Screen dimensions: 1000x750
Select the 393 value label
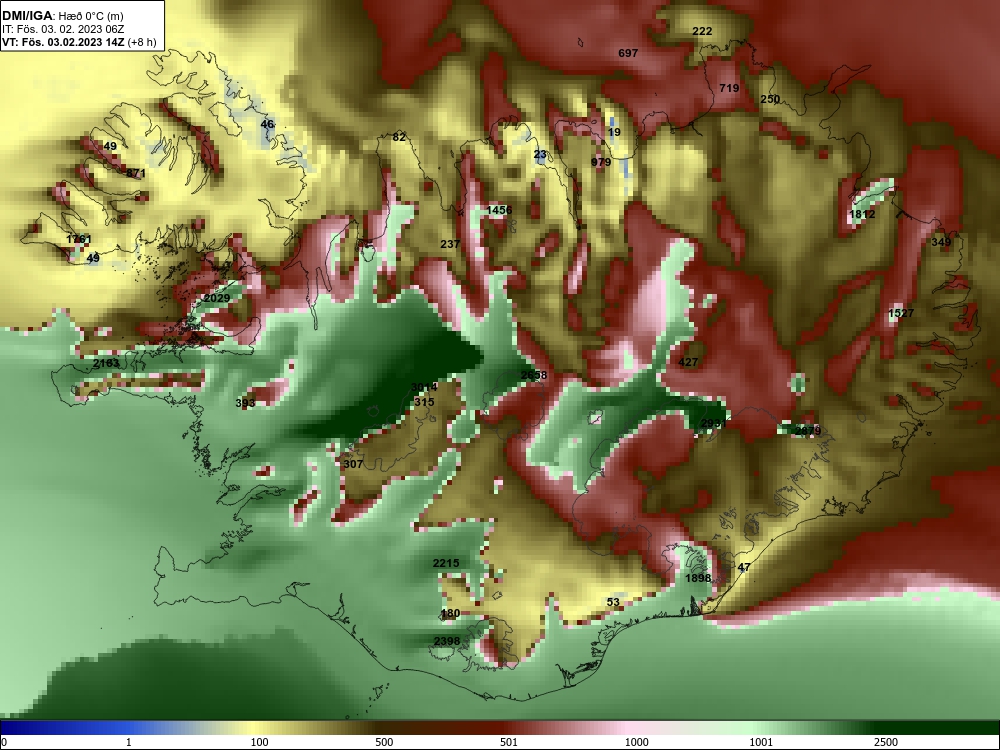point(246,402)
